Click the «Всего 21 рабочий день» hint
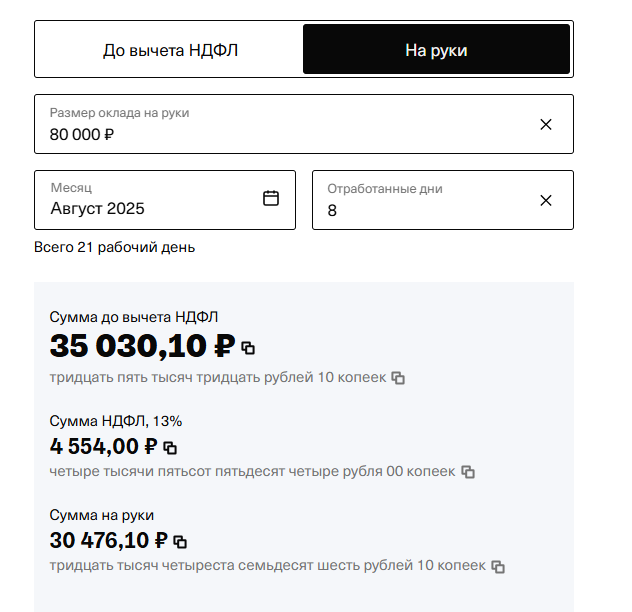 pos(114,247)
